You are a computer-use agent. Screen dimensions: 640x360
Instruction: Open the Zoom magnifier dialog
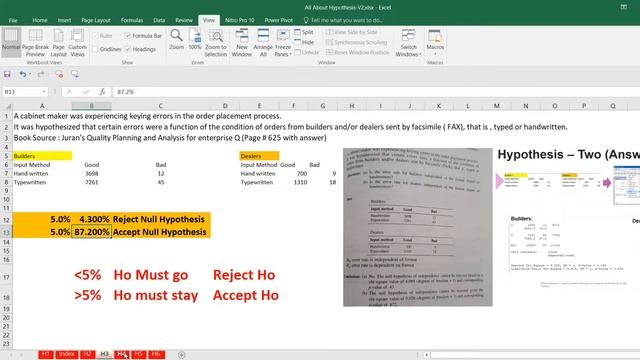[x=176, y=40]
